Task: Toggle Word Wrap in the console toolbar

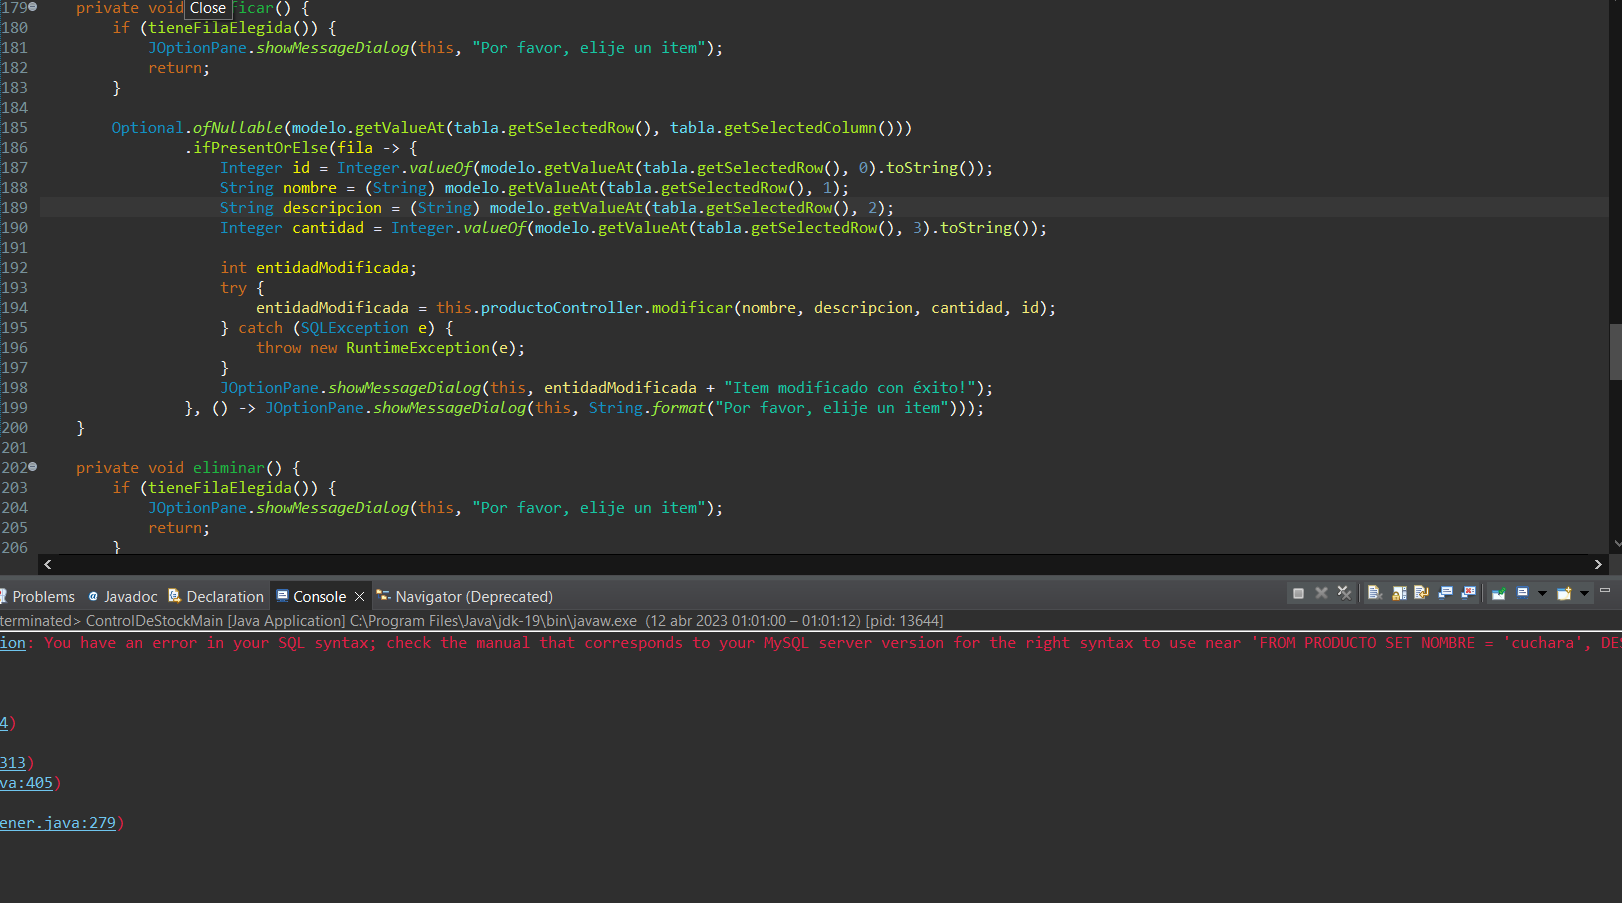Action: click(x=1421, y=593)
